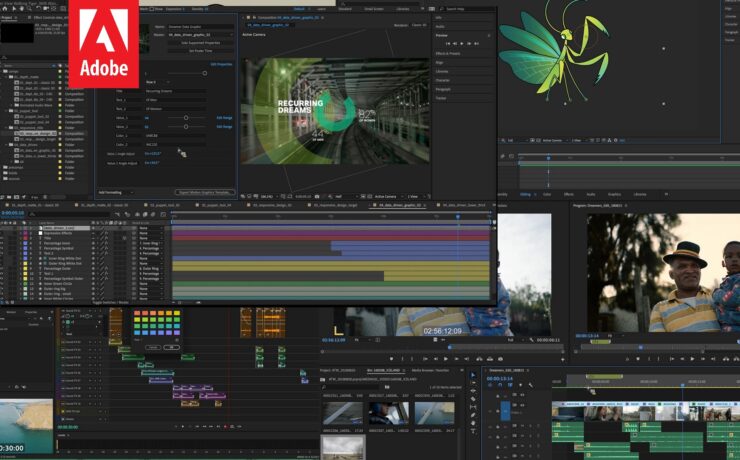Add a marker in Premiere timeline header

pos(521,385)
